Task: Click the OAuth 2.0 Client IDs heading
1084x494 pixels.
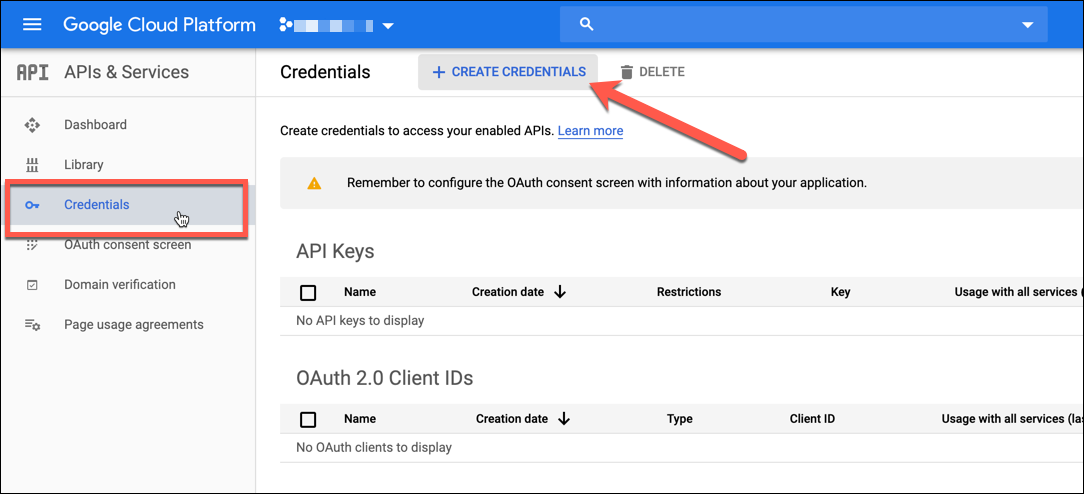Action: pos(384,379)
